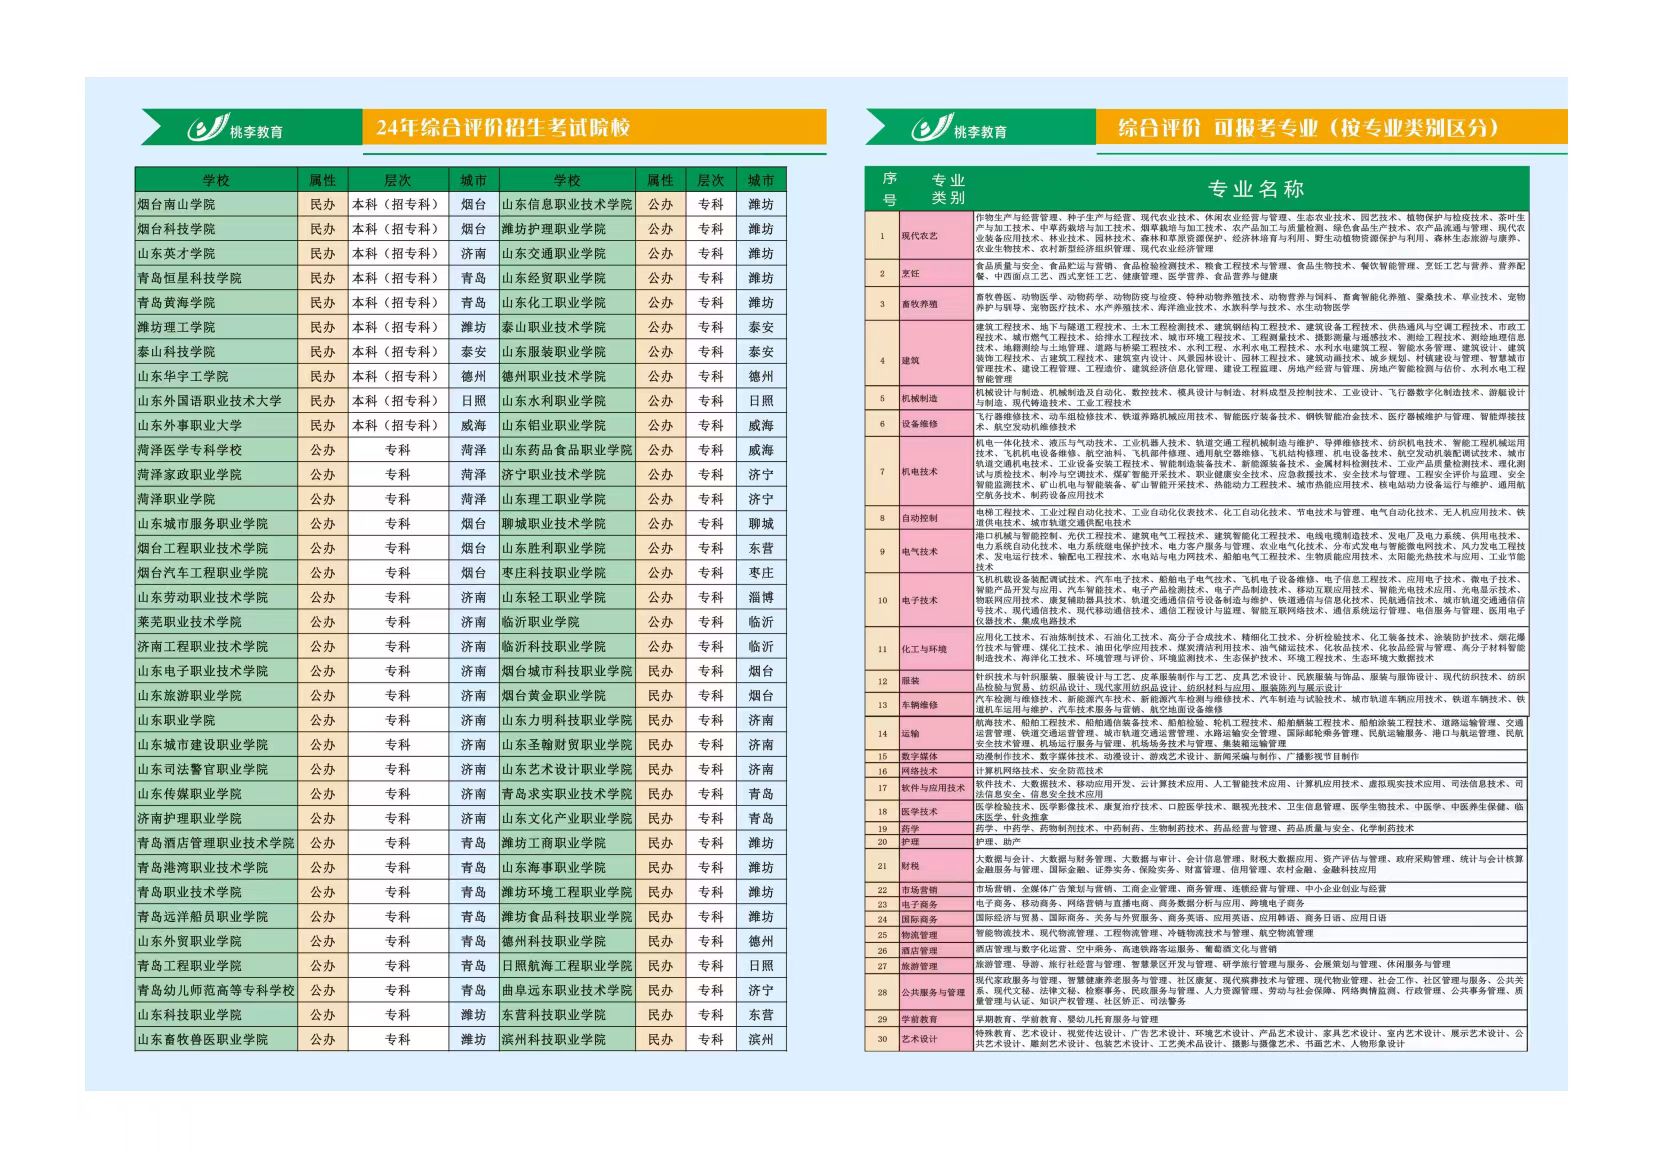1653x1168 pixels.
Task: Click 曲阜远东职业技术学院 cell
Action: click(567, 990)
